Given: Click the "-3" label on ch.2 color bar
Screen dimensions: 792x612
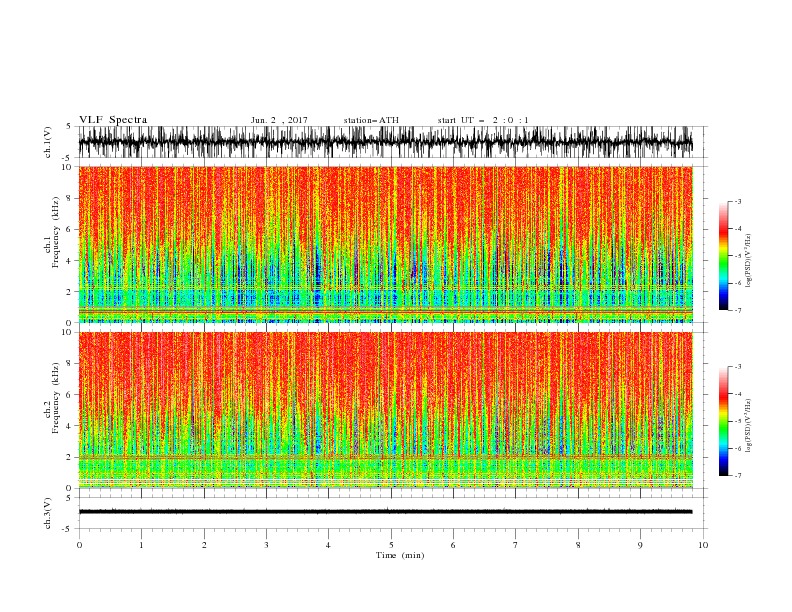Looking at the screenshot, I should click(737, 367).
